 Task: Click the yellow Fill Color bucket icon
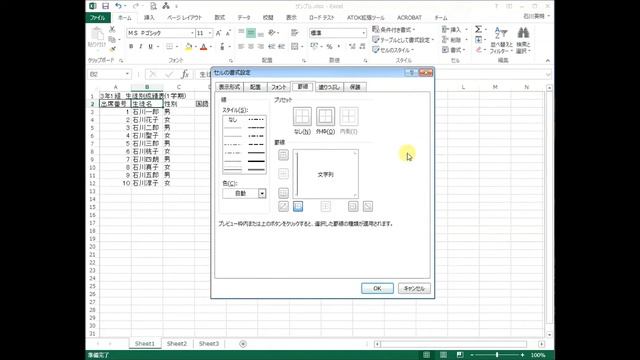(188, 47)
